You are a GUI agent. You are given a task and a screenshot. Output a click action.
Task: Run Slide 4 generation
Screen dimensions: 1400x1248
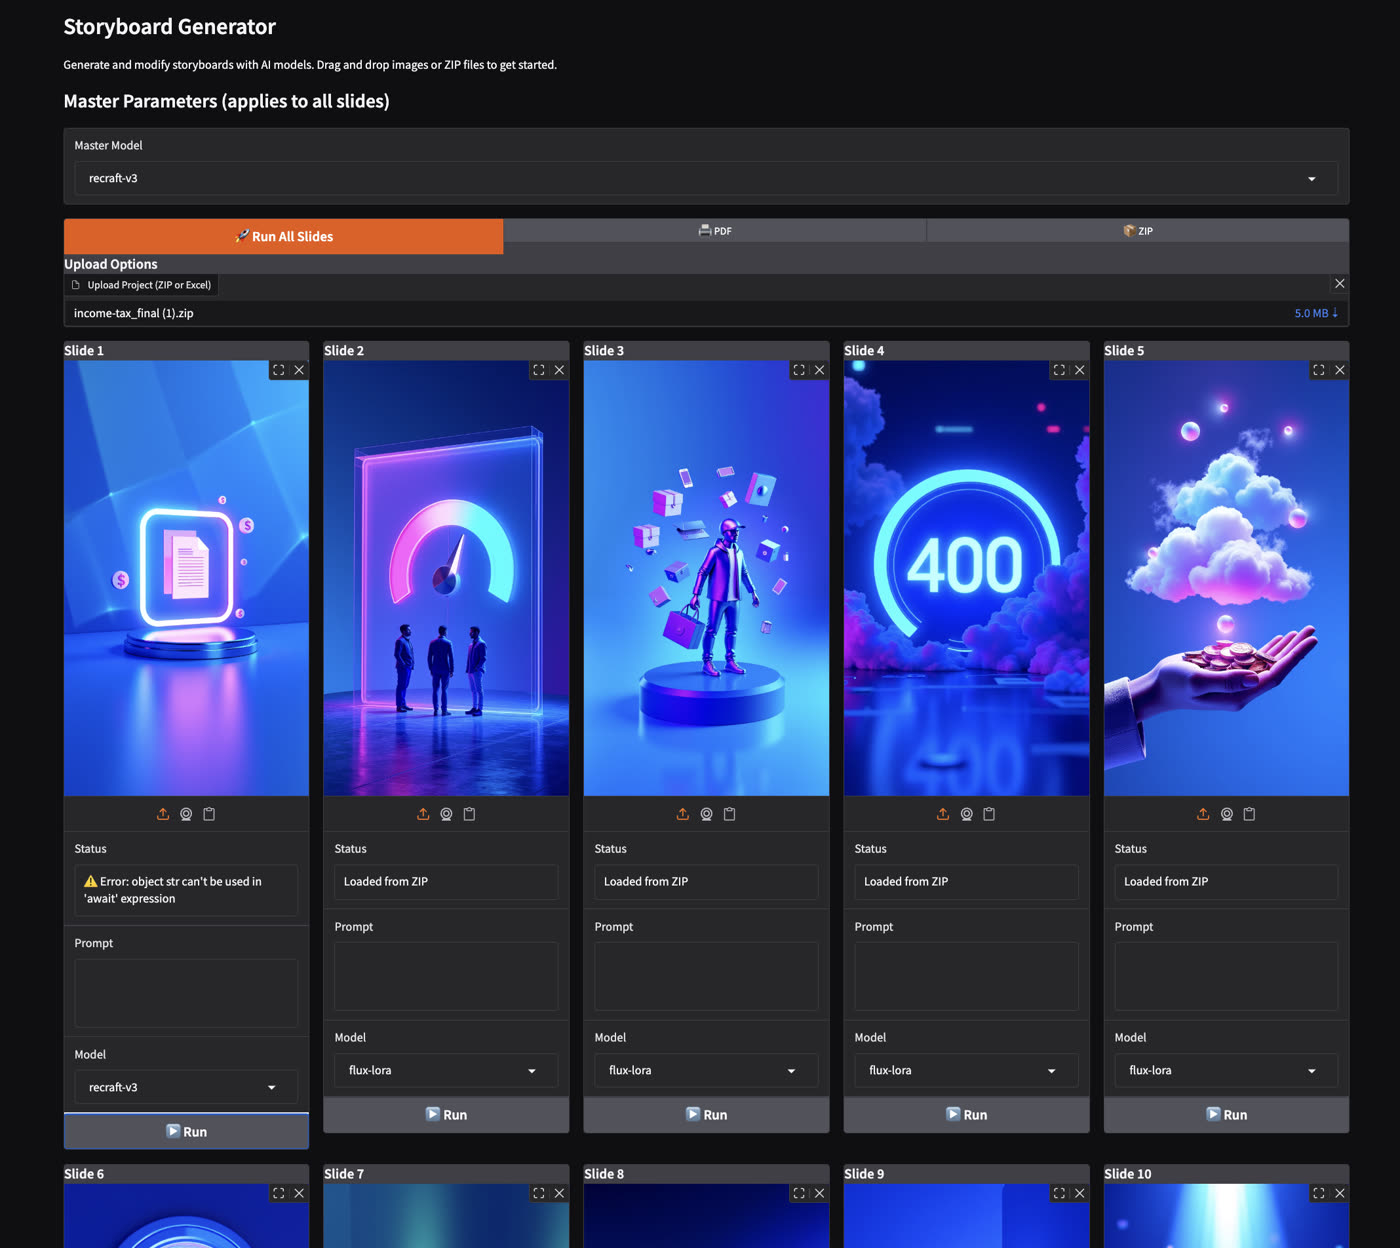966,1114
